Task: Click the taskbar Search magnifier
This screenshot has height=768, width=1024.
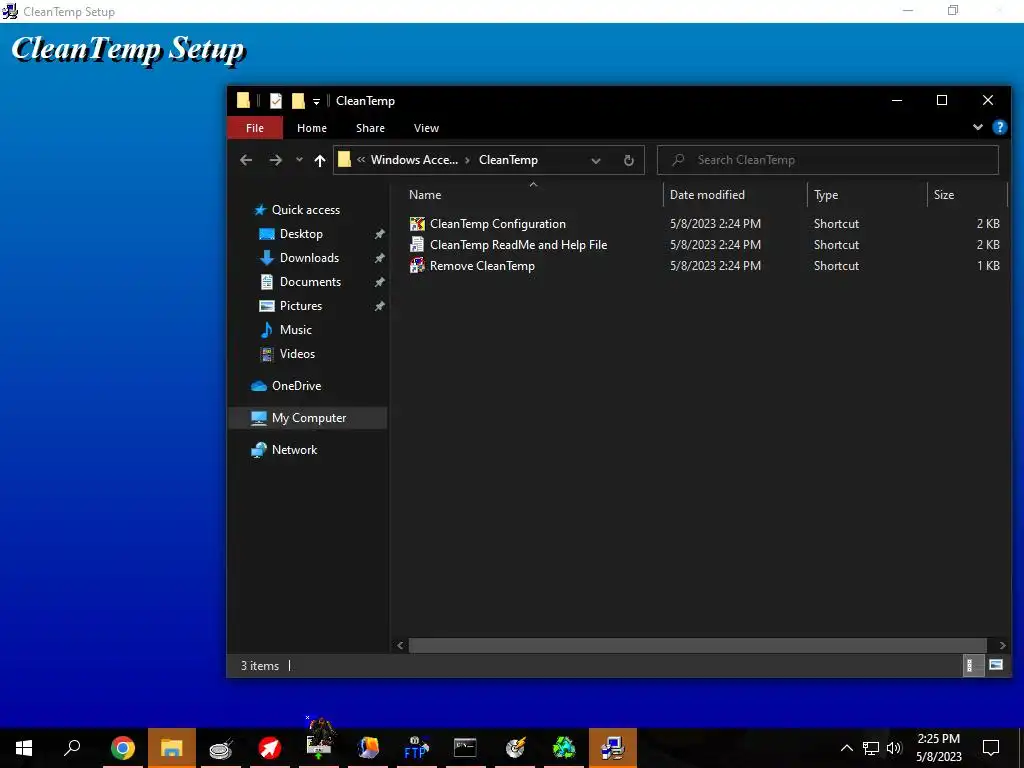Action: coord(72,748)
